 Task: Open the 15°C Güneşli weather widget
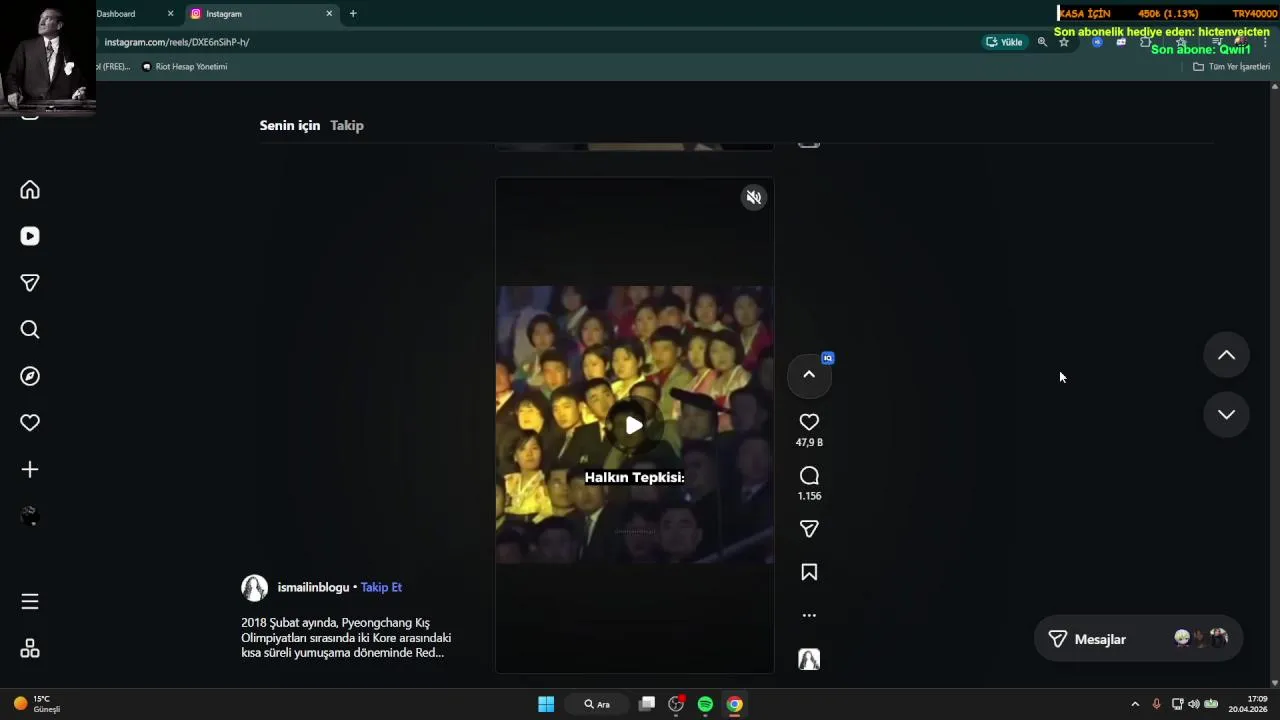(x=37, y=704)
